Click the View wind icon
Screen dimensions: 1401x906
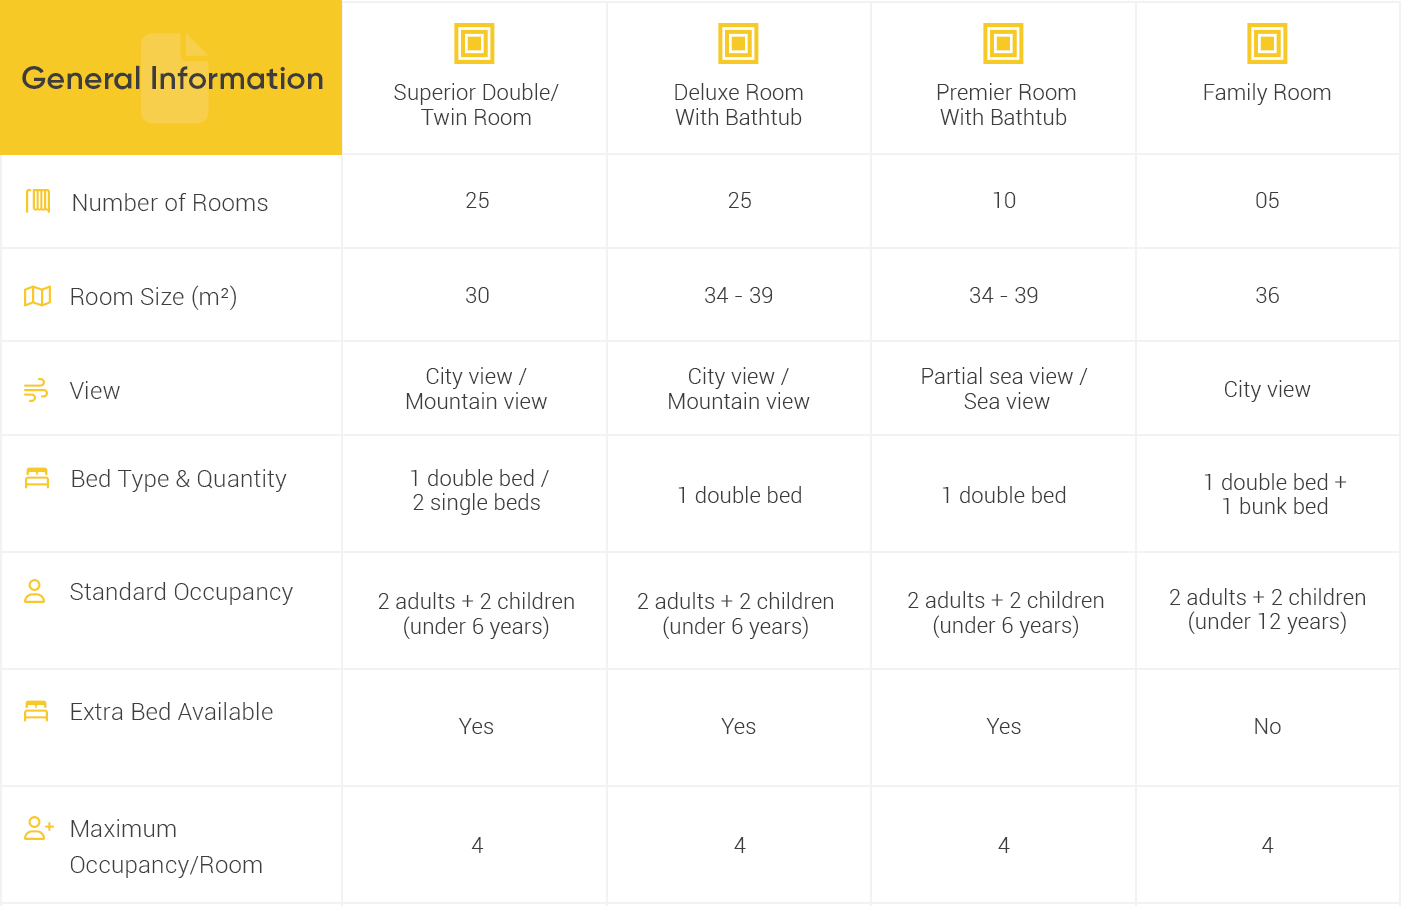(x=36, y=390)
